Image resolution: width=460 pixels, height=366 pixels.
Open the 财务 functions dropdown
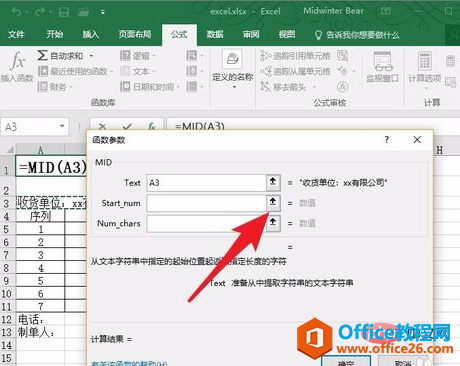(55, 87)
